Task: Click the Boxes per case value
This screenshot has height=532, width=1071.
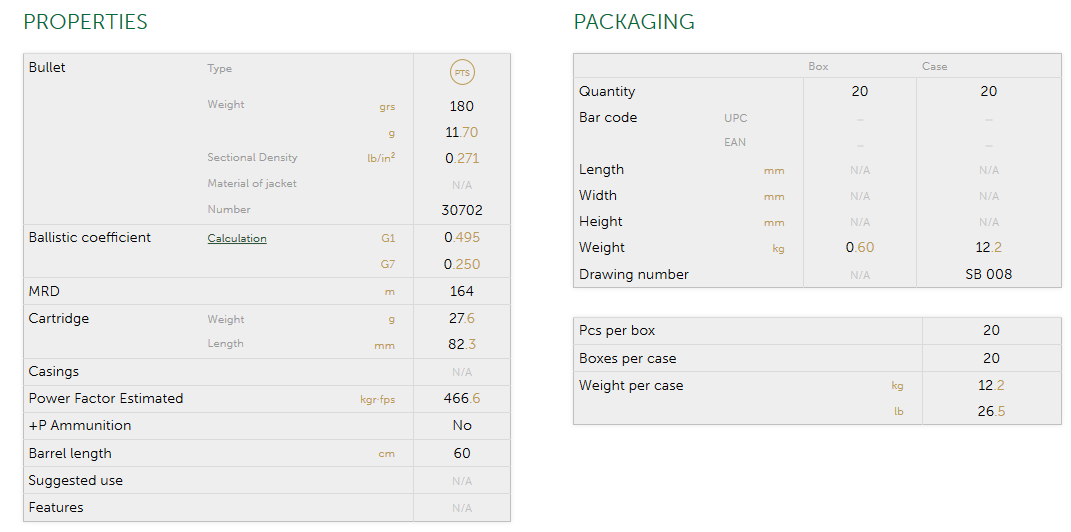Action: pyautogui.click(x=990, y=359)
